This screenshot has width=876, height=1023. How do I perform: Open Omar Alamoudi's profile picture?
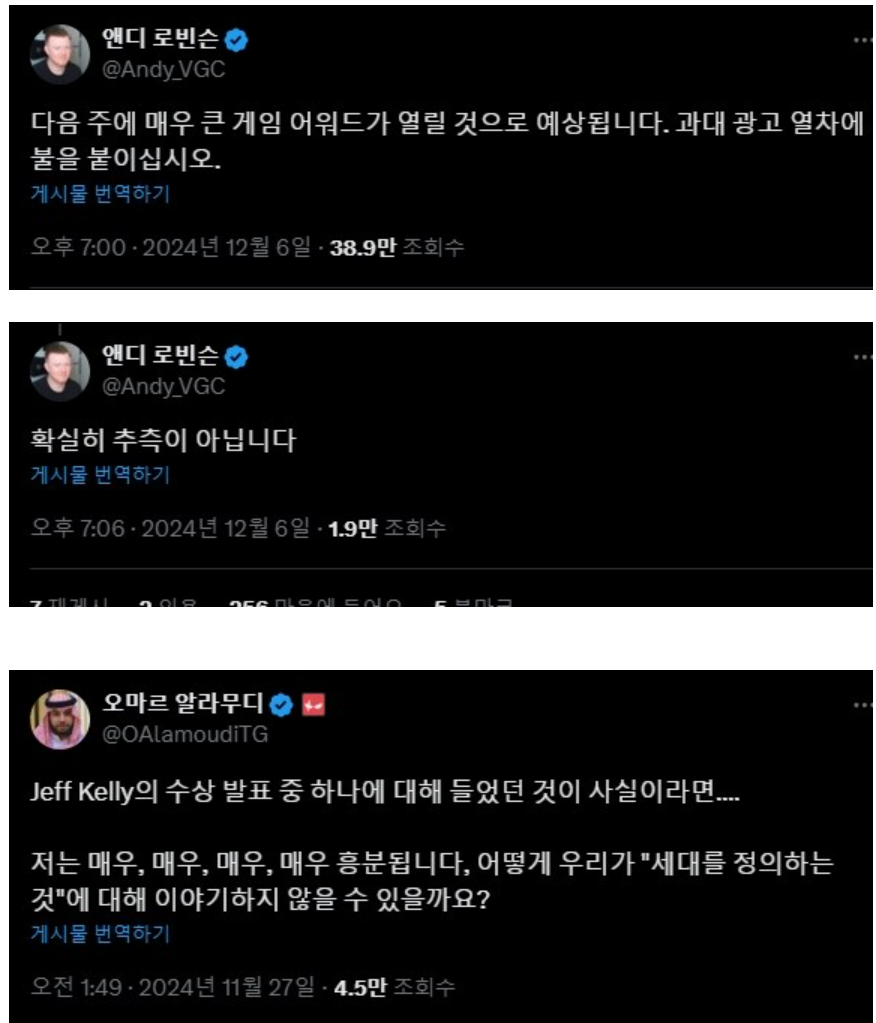(60, 720)
